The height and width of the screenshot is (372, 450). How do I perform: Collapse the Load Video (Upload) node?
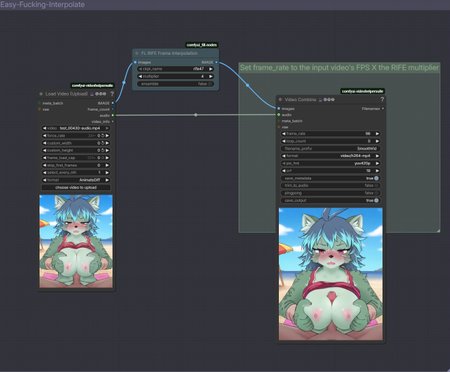pos(41,94)
